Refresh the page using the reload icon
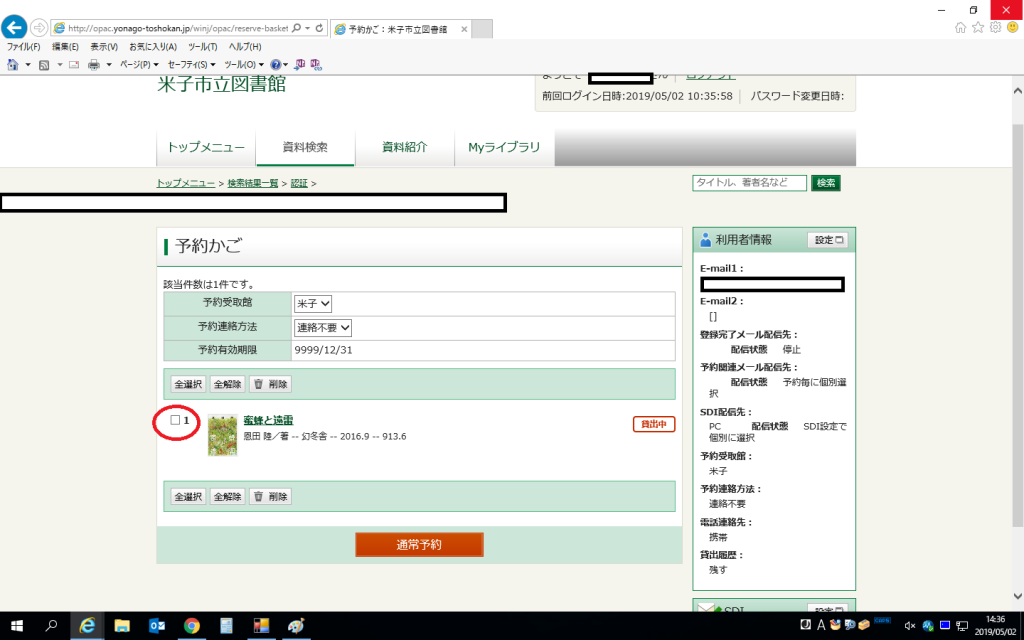Image resolution: width=1024 pixels, height=640 pixels. pos(319,28)
